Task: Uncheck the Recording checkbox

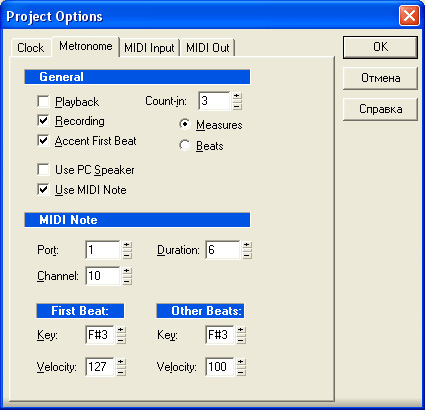Action: pos(43,121)
